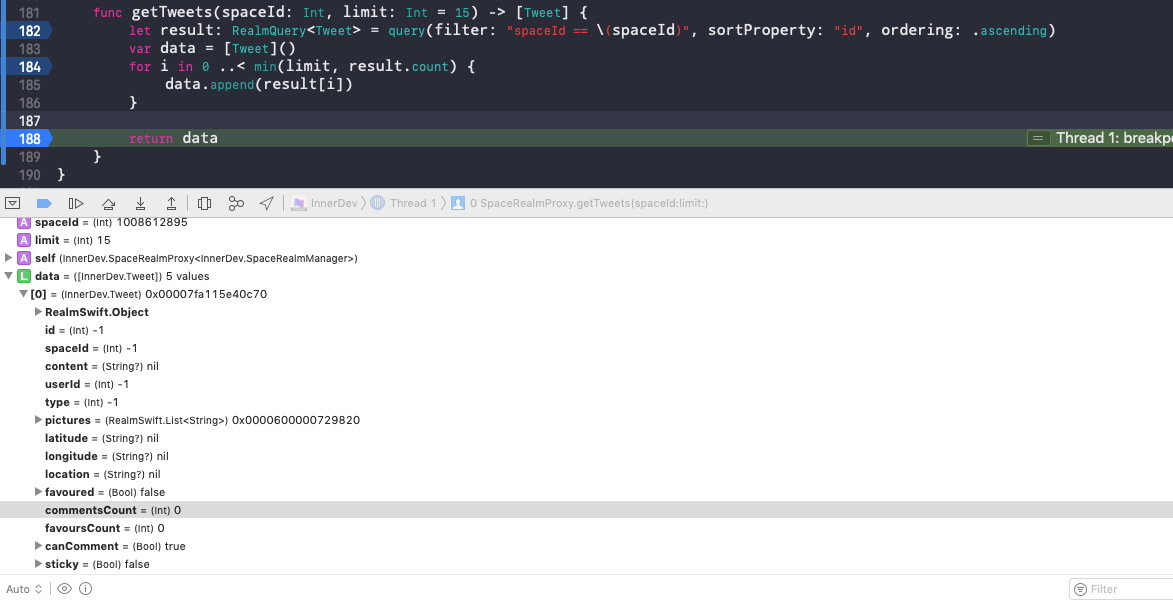This screenshot has width=1173, height=602.
Task: Collapse the [0] Tweet element
Action: [23, 294]
